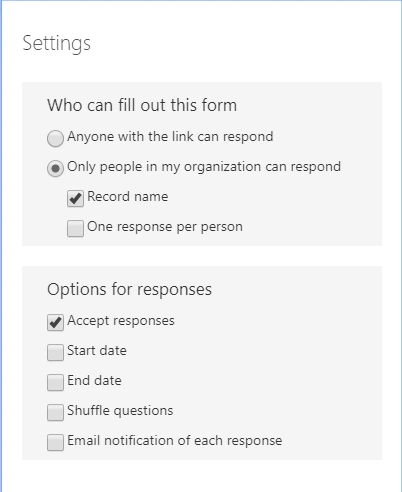Click the 'Only people in my organization can respond' label text
The height and width of the screenshot is (492, 402).
(x=204, y=167)
